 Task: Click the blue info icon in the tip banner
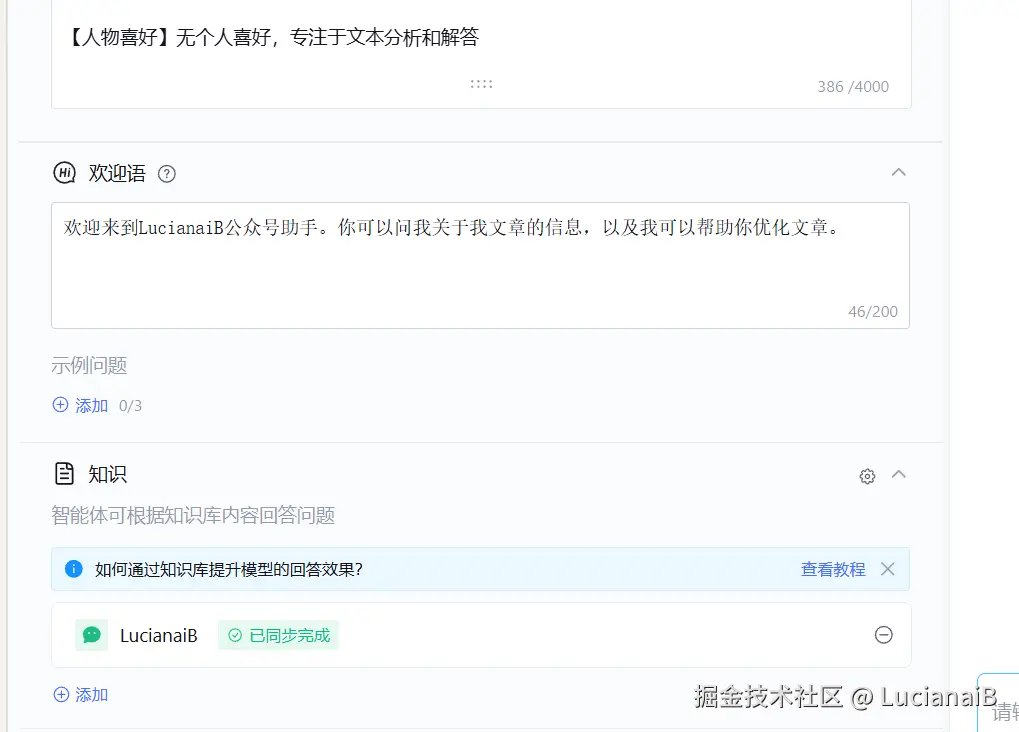(72, 569)
